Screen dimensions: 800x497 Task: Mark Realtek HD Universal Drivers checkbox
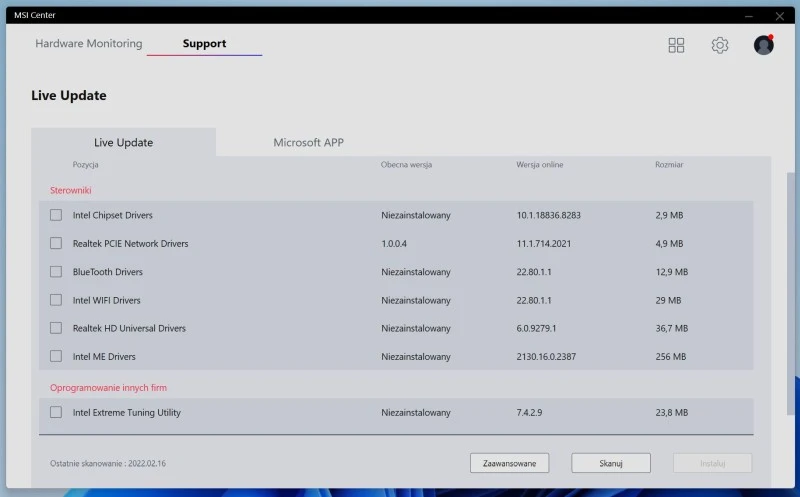pos(56,328)
